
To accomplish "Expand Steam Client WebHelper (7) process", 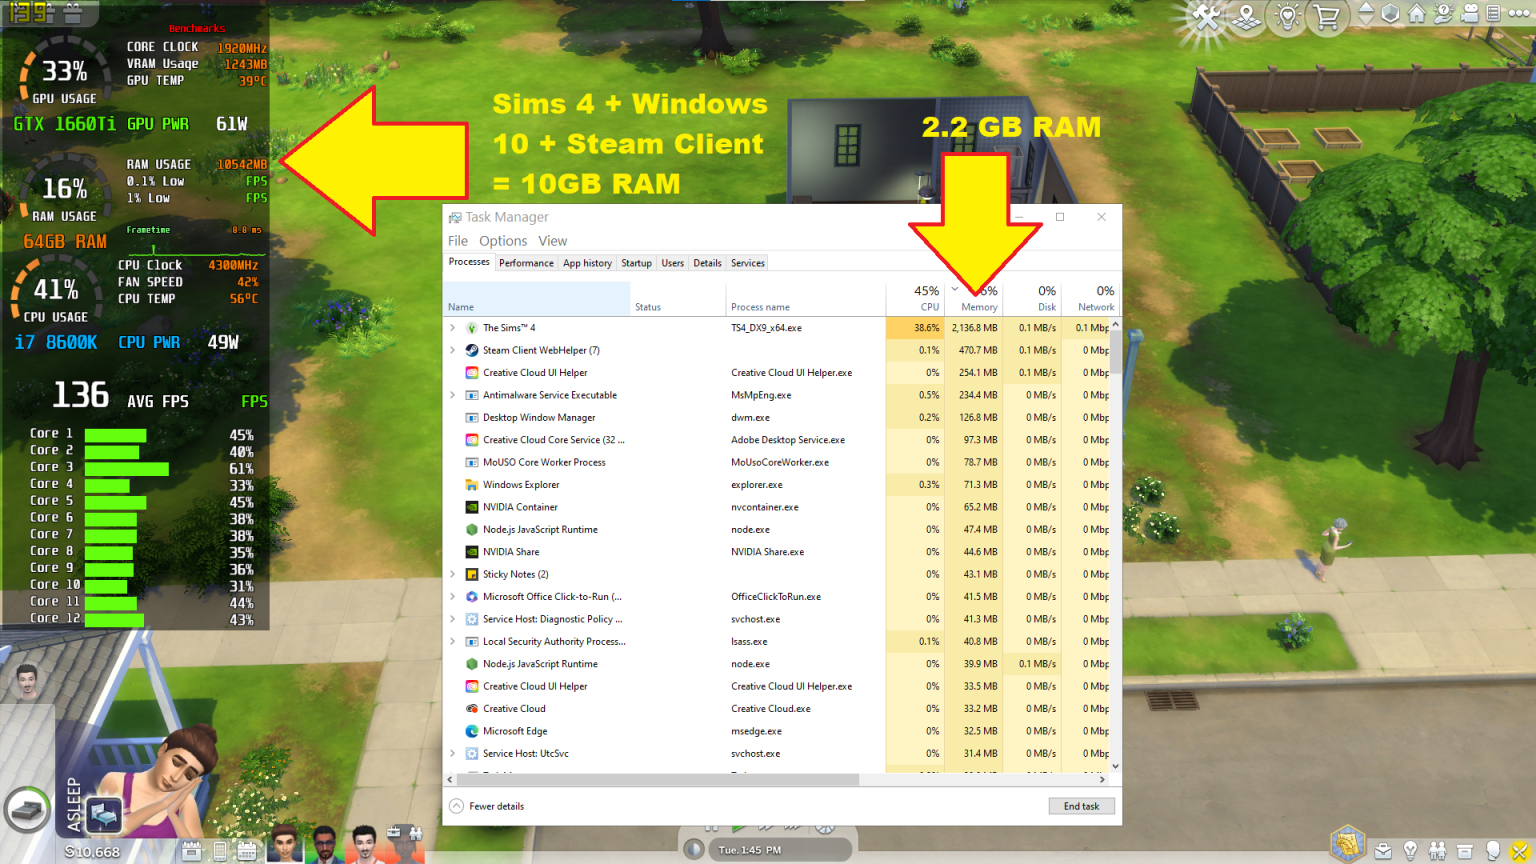I will pyautogui.click(x=453, y=350).
